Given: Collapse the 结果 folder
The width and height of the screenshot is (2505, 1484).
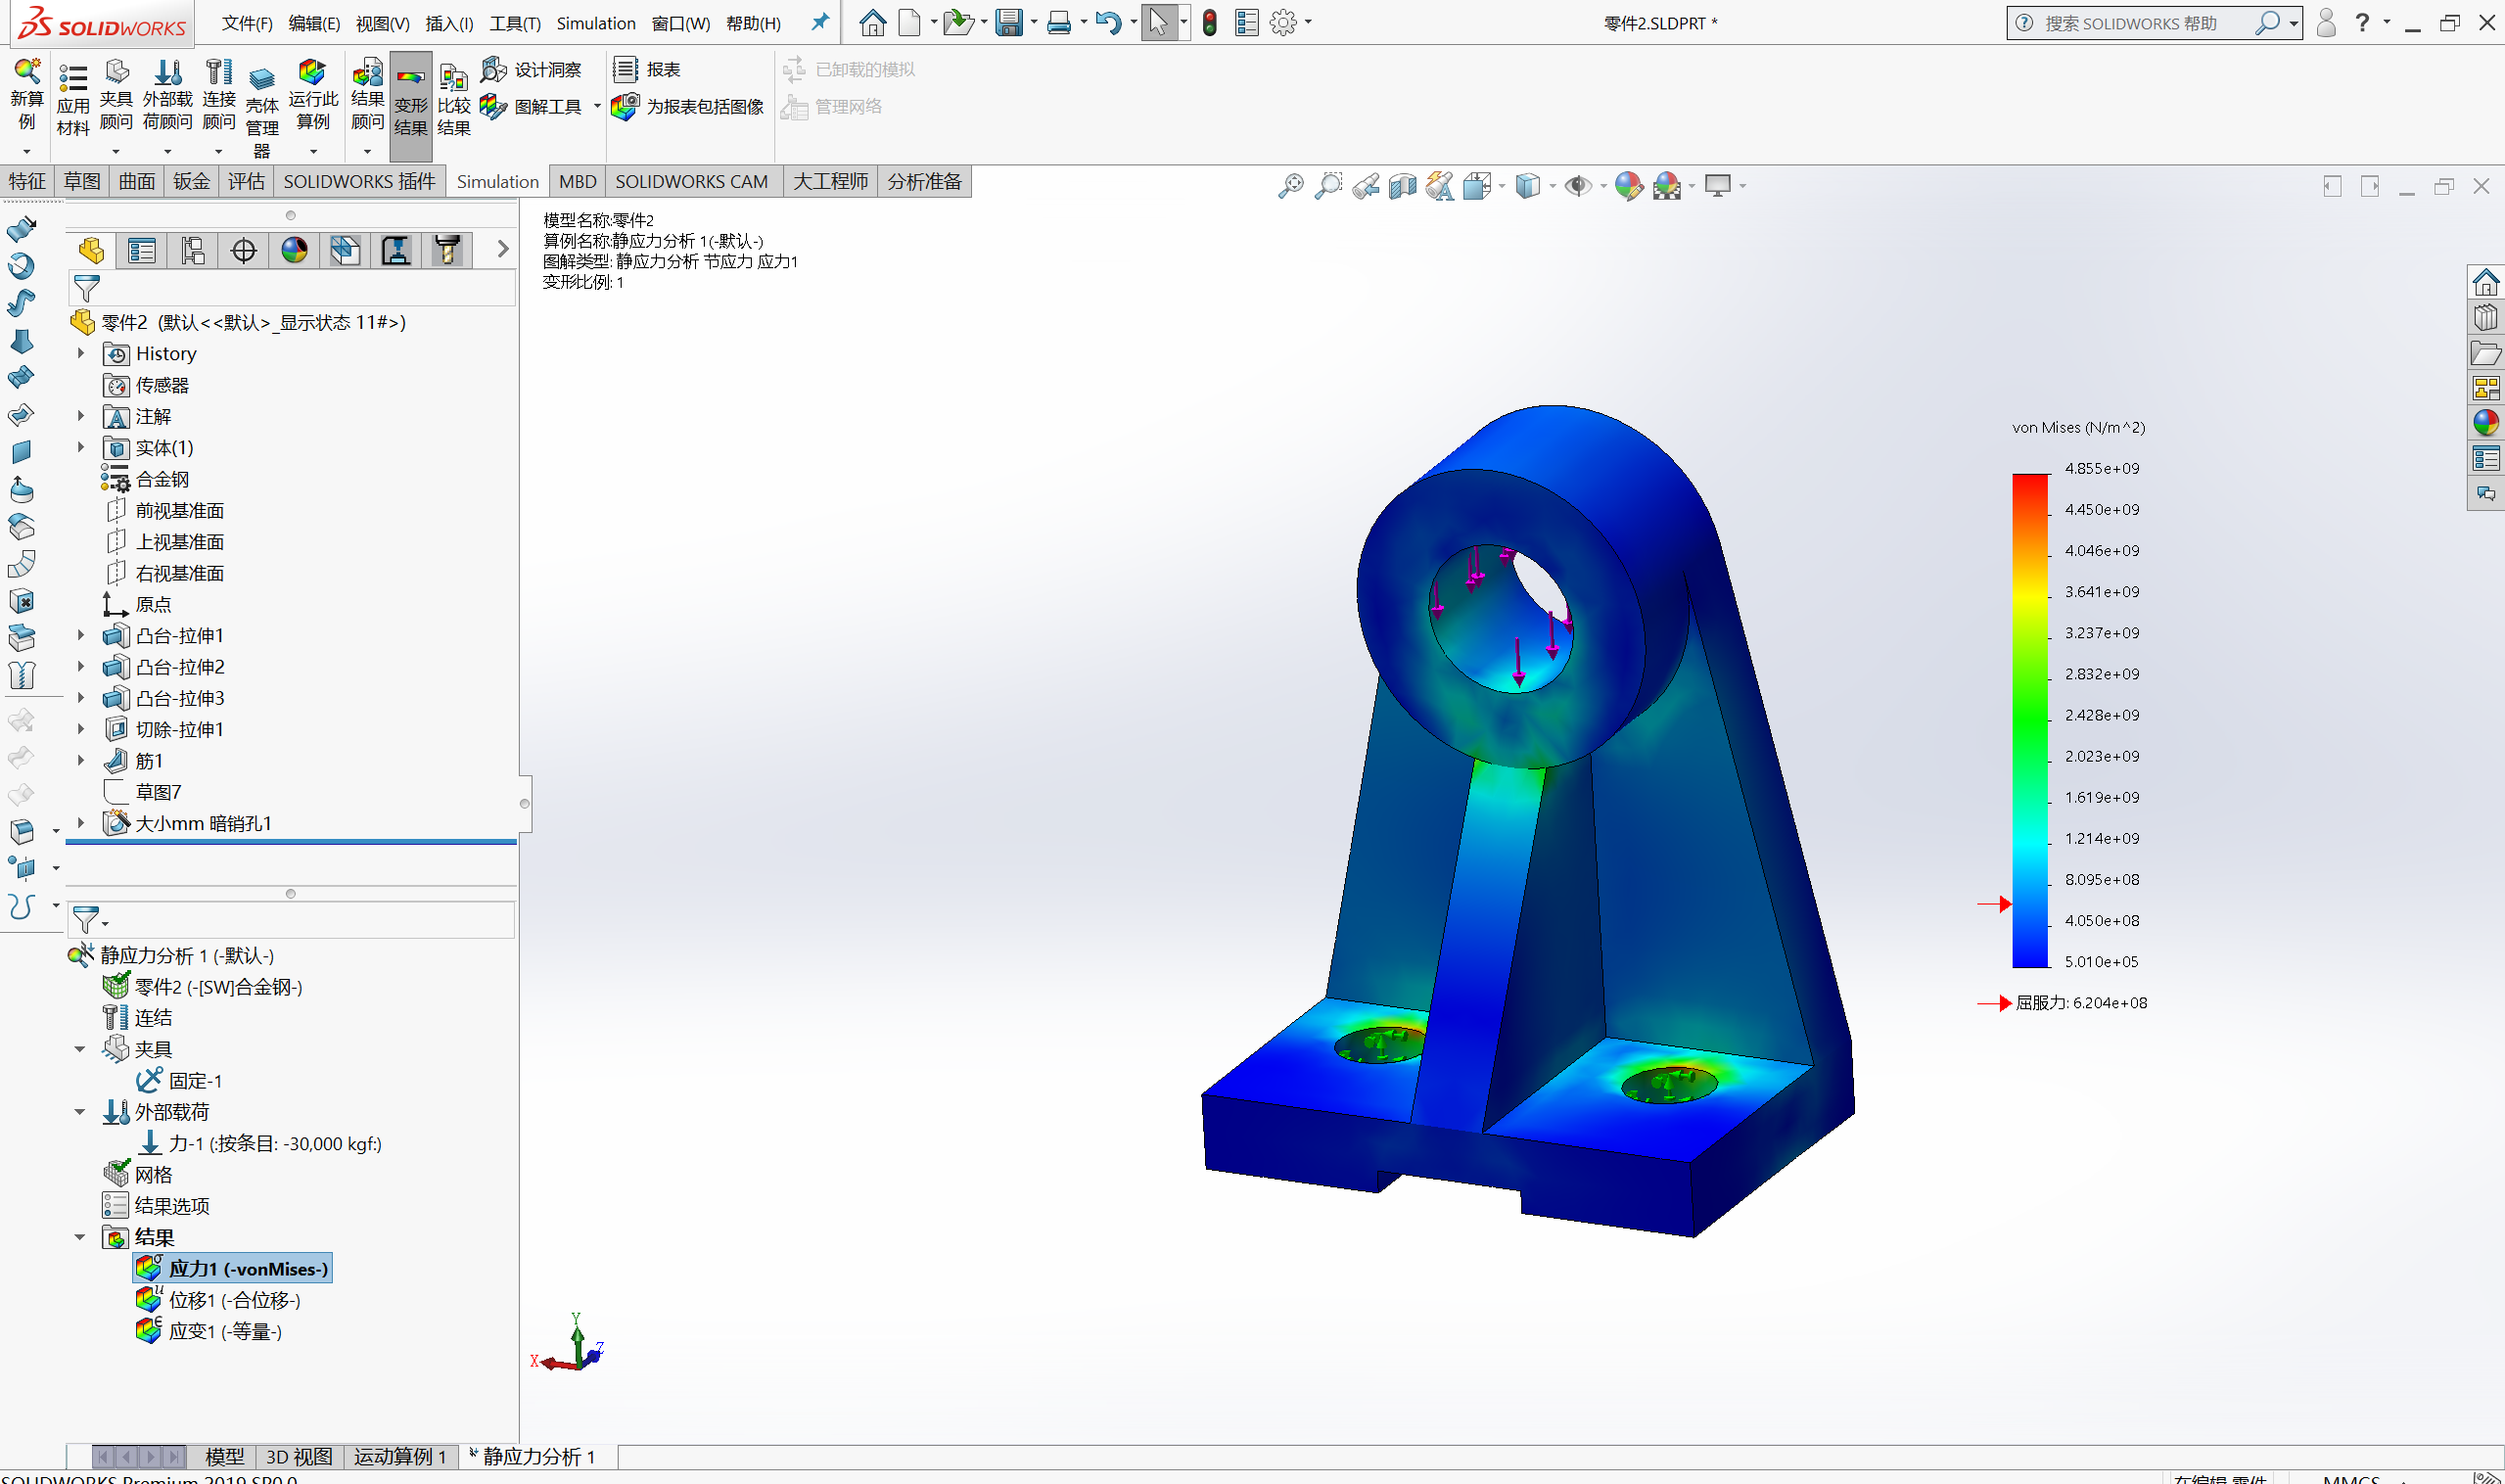Looking at the screenshot, I should (x=80, y=1237).
